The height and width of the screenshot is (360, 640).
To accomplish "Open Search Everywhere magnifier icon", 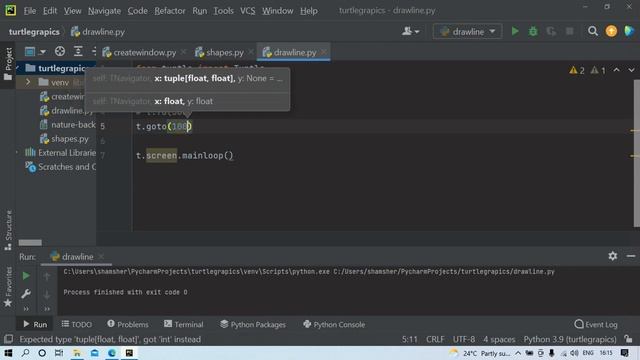I will 593,31.
